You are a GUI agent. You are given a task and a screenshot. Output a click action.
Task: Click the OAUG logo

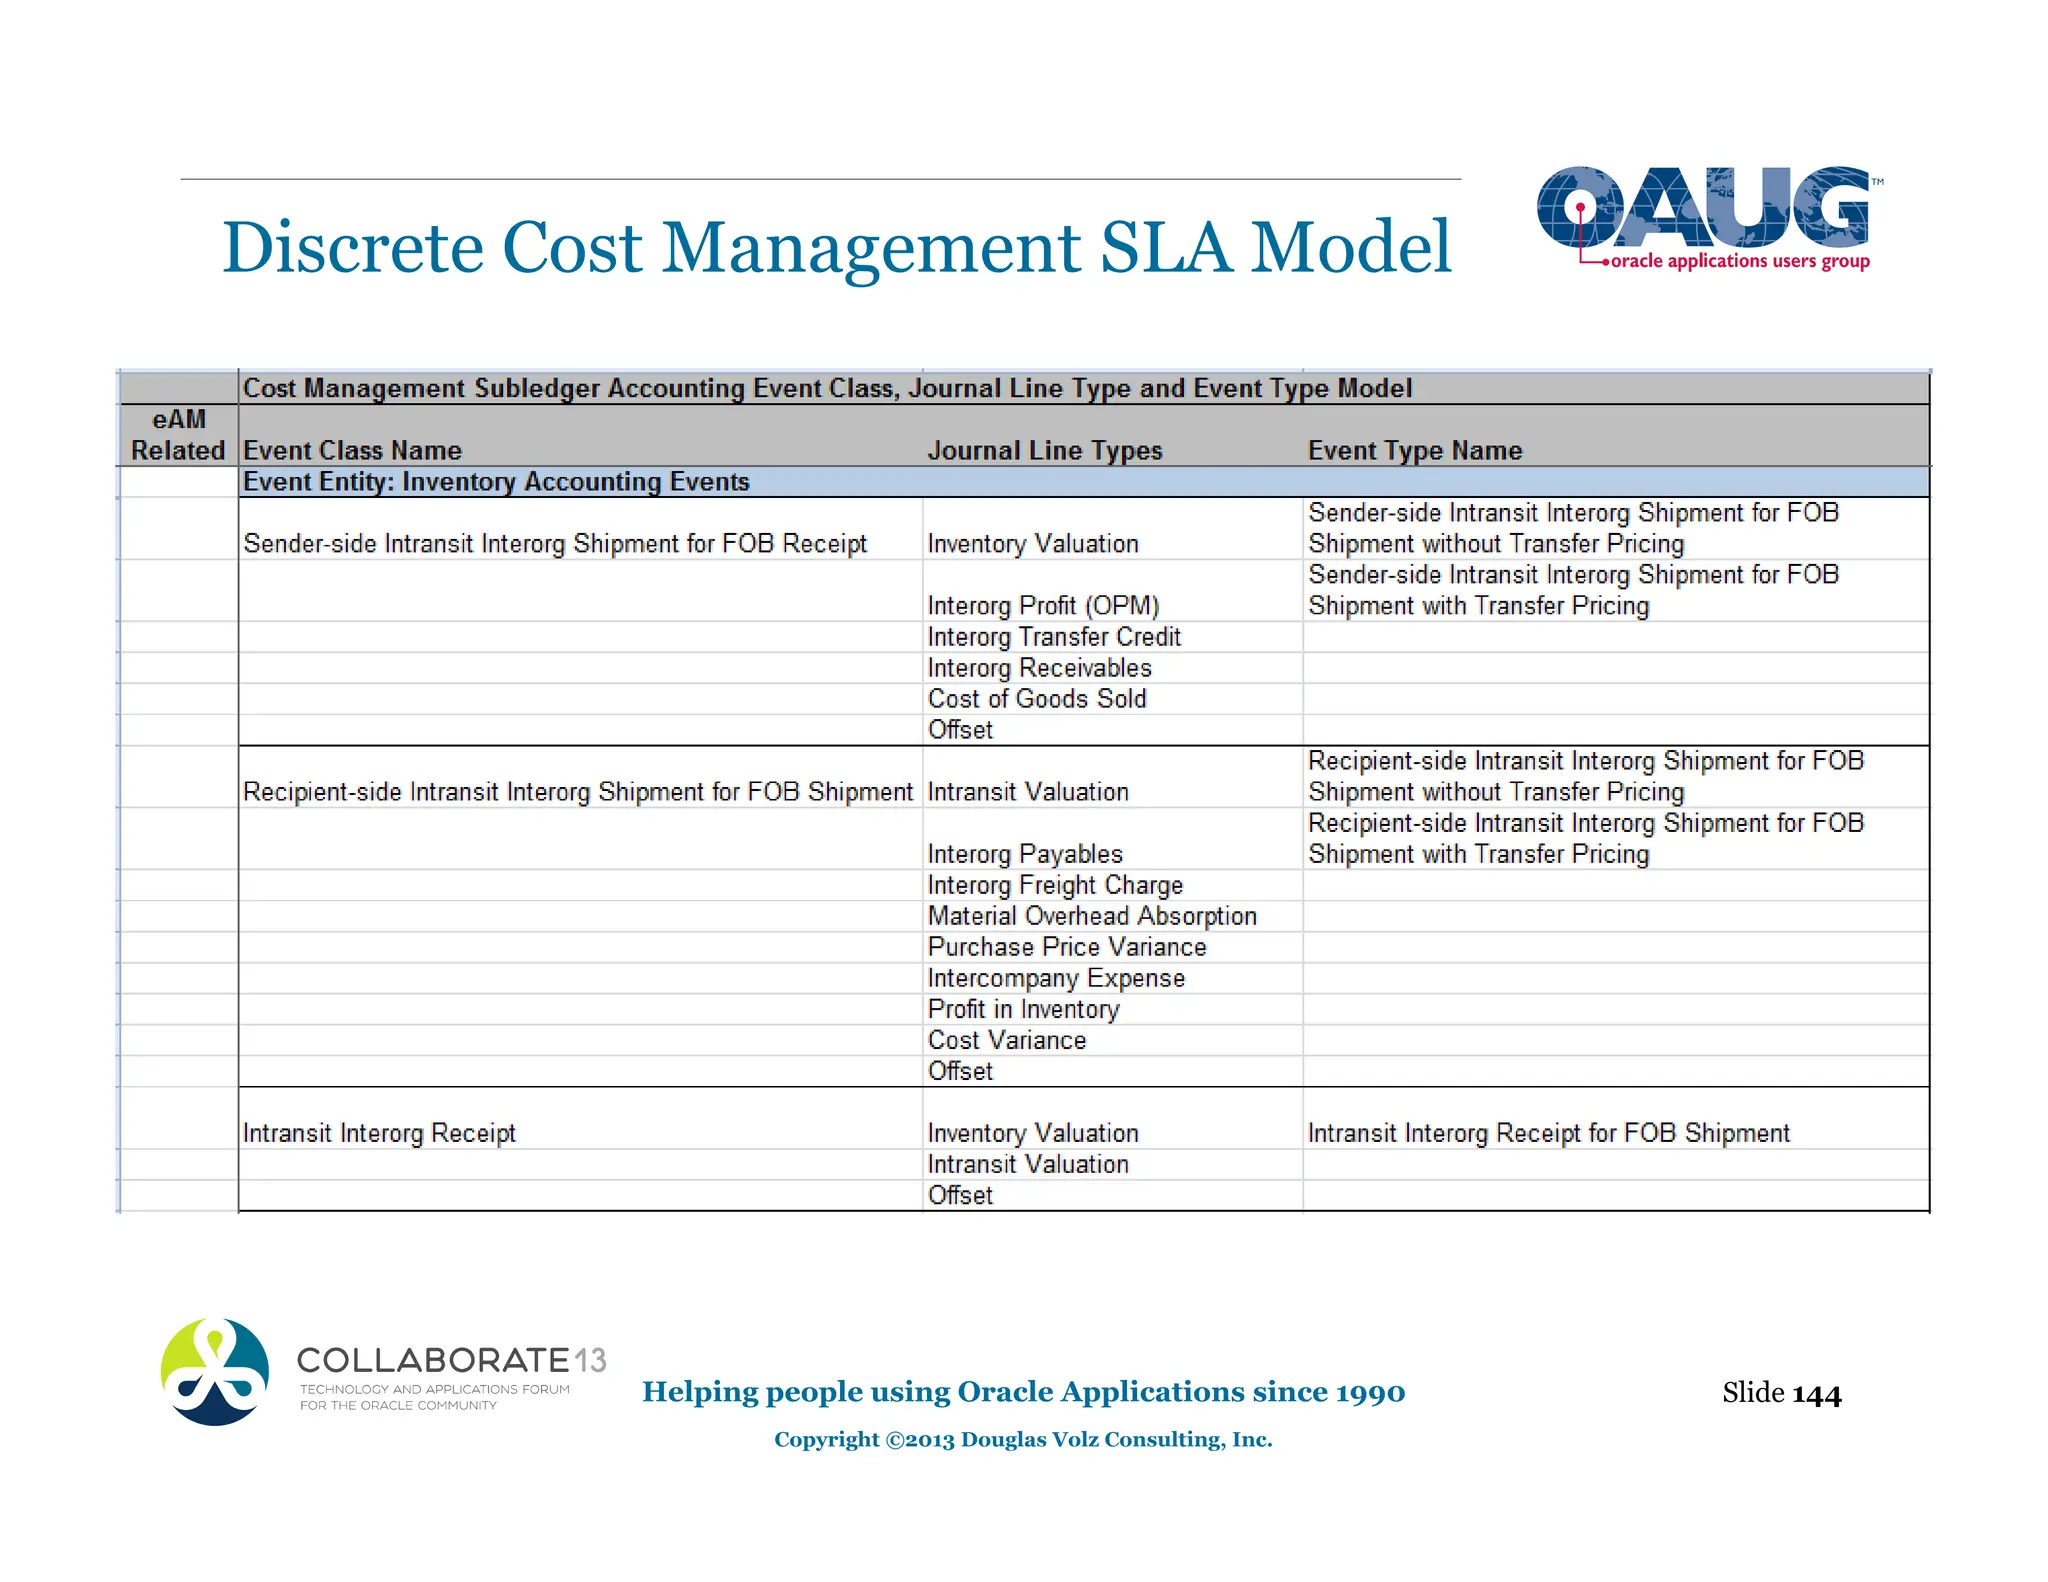[1709, 218]
